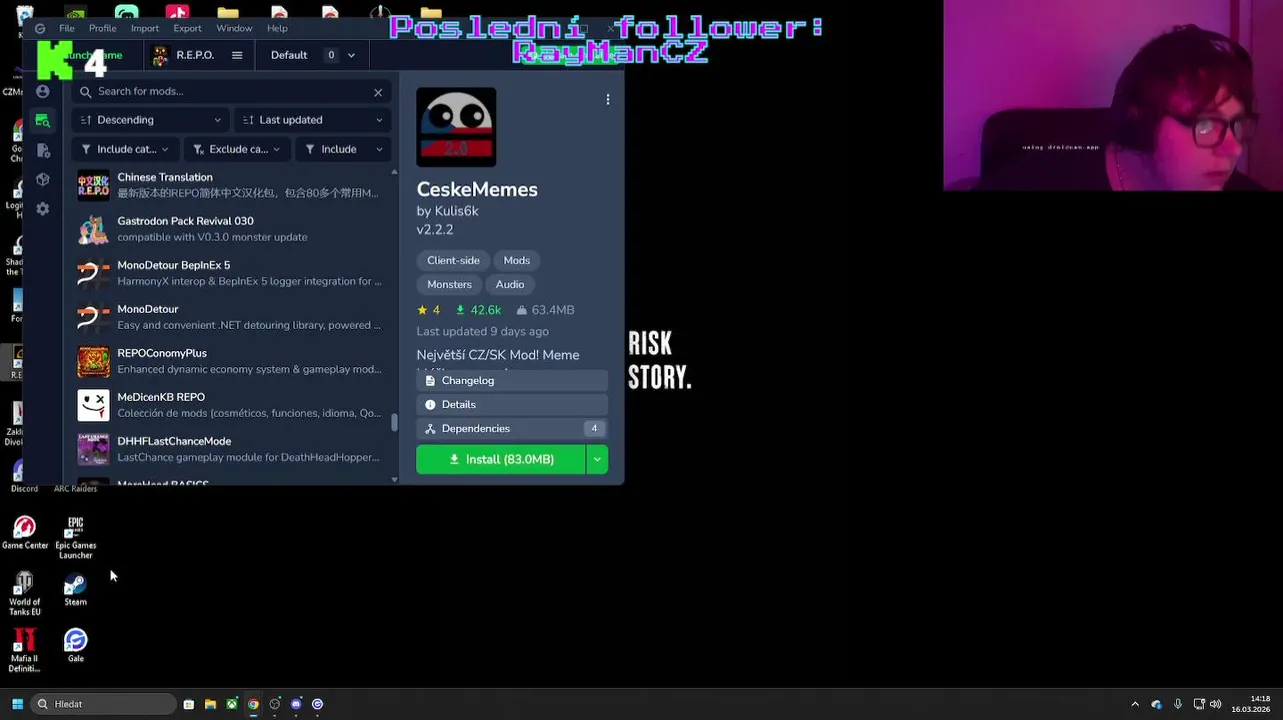Focus the Search for mods field
This screenshot has height=720, width=1283.
pyautogui.click(x=232, y=91)
